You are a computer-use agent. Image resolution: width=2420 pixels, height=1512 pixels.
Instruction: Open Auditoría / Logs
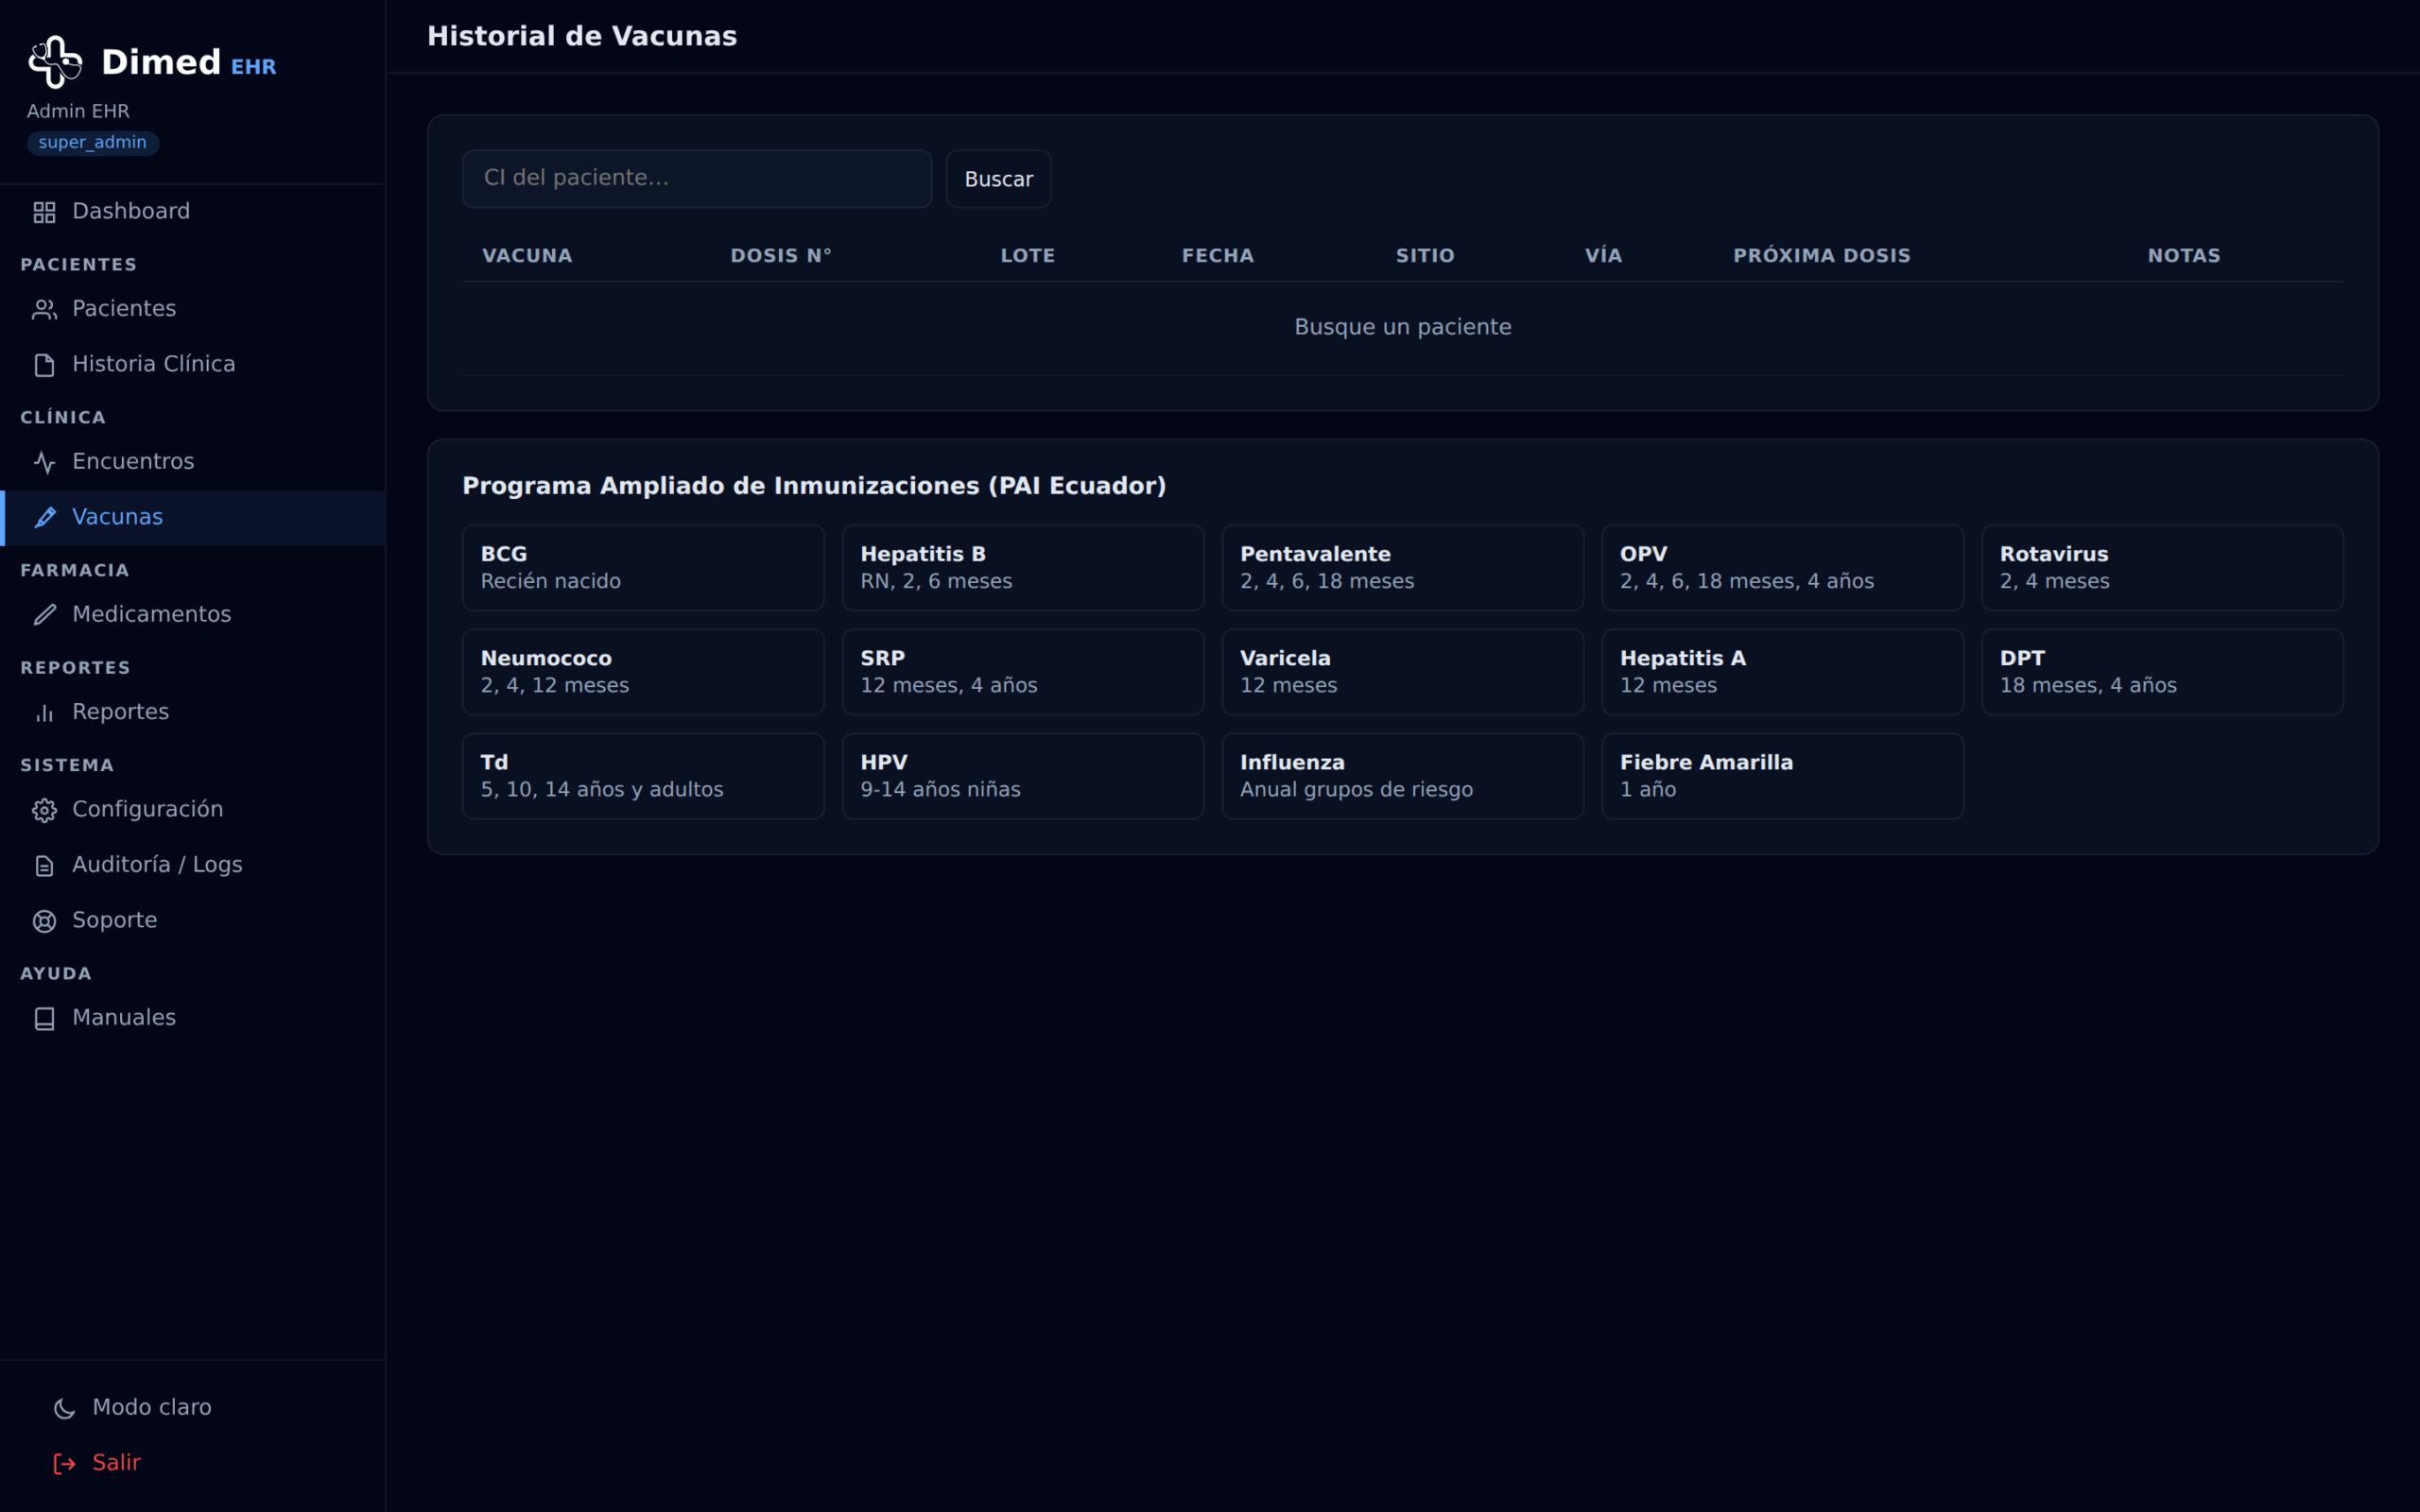(x=193, y=865)
